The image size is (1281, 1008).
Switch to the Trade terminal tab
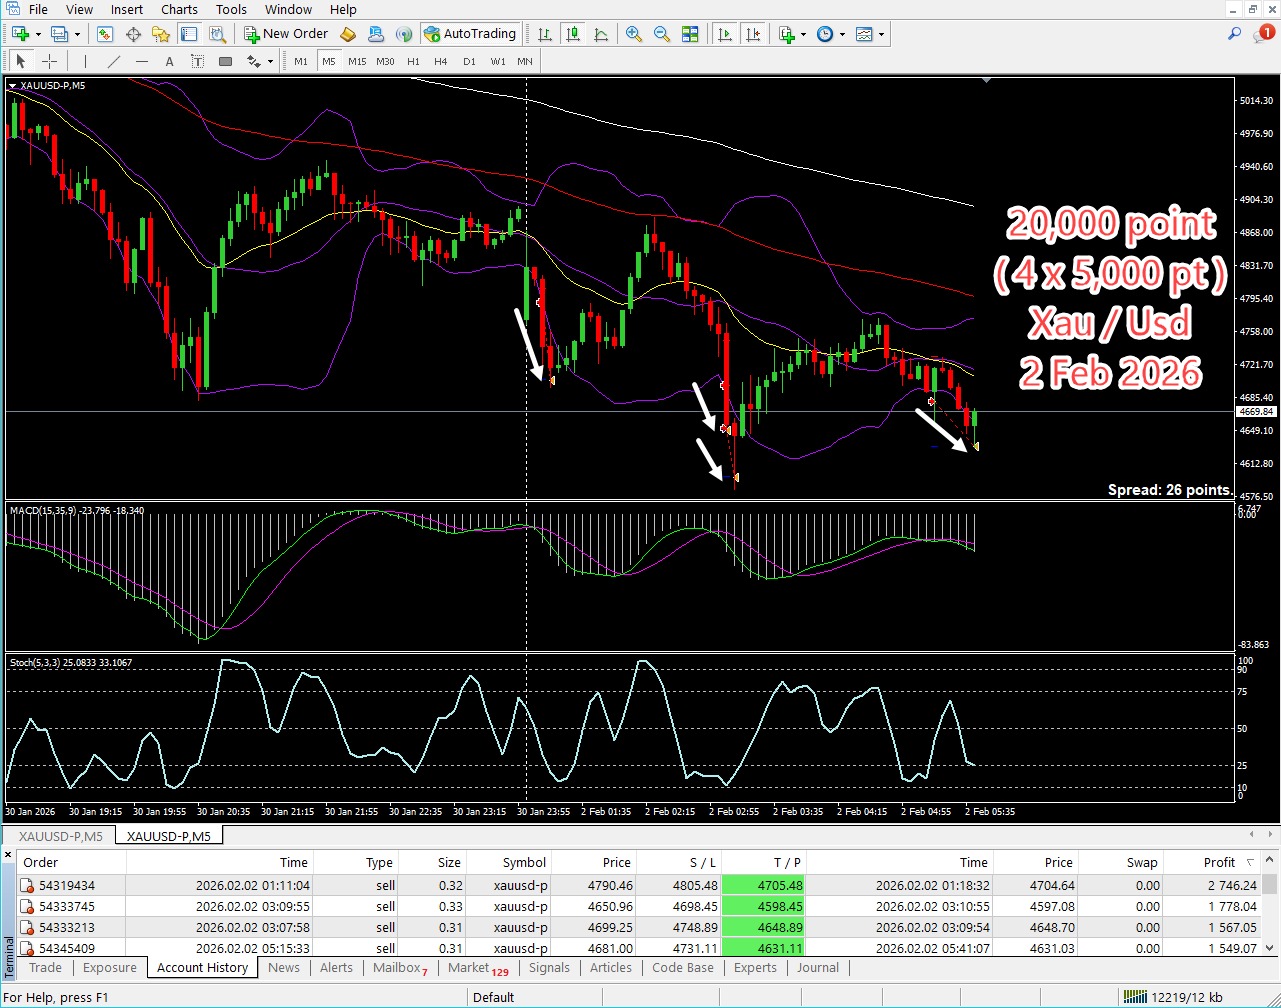pyautogui.click(x=45, y=968)
